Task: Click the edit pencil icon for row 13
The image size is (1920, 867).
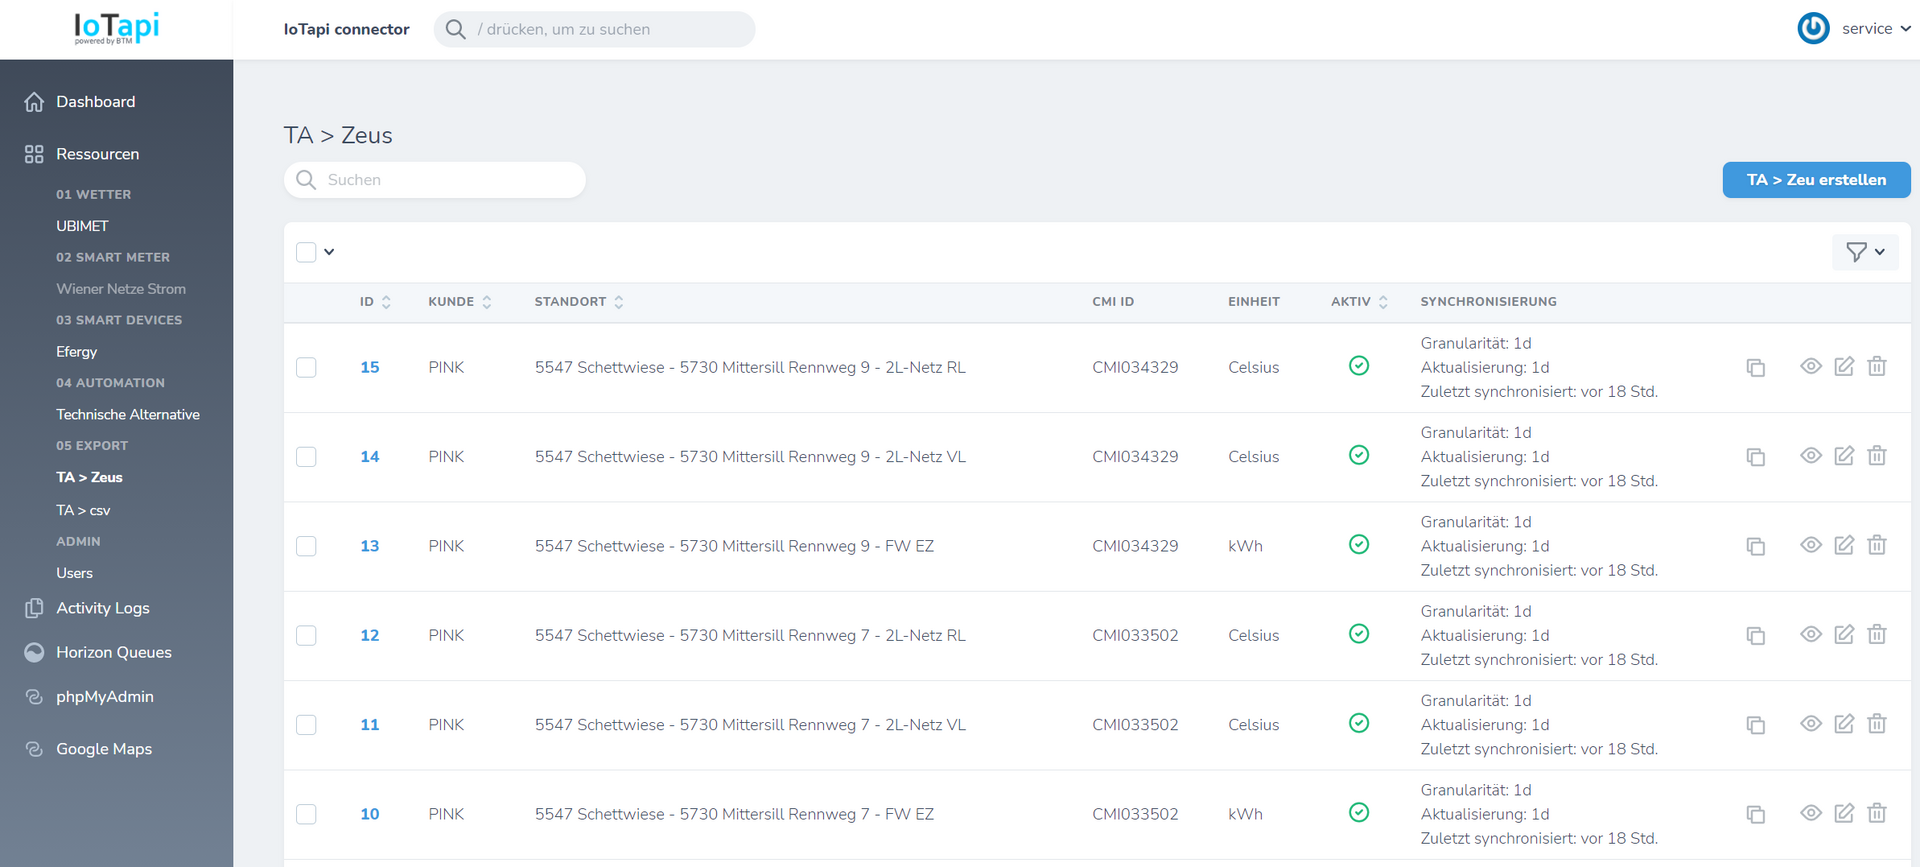Action: point(1844,545)
